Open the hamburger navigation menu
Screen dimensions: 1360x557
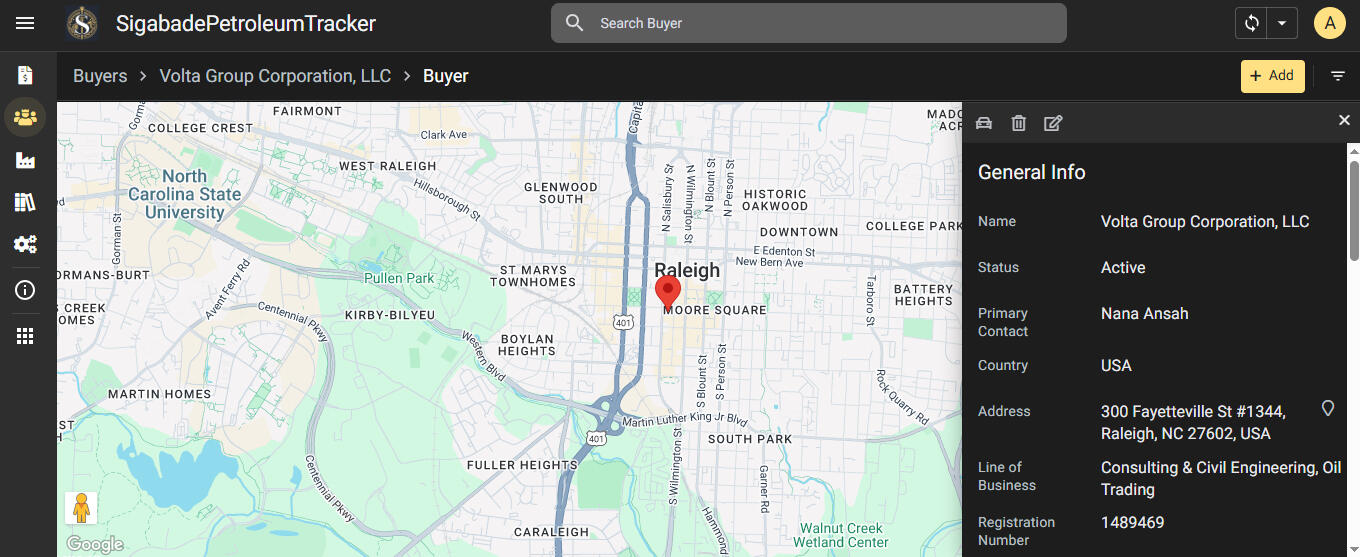pyautogui.click(x=25, y=23)
